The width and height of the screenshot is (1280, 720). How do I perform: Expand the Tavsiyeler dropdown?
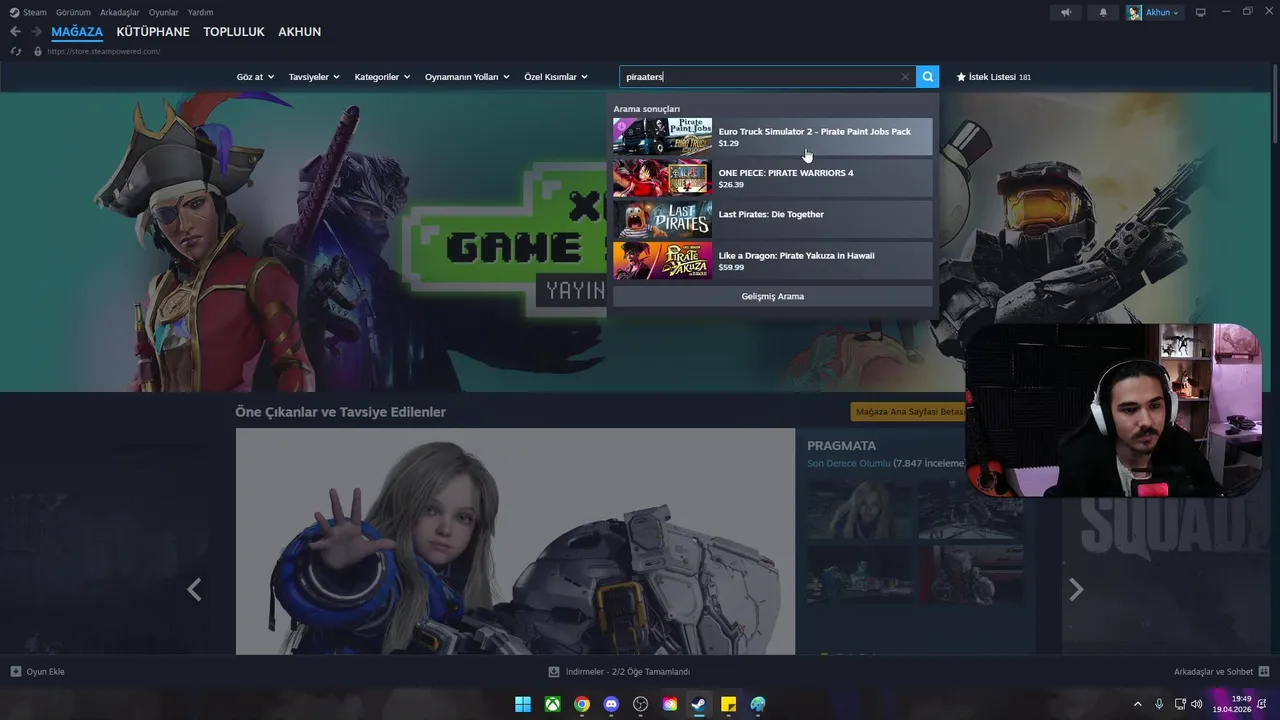pos(314,77)
